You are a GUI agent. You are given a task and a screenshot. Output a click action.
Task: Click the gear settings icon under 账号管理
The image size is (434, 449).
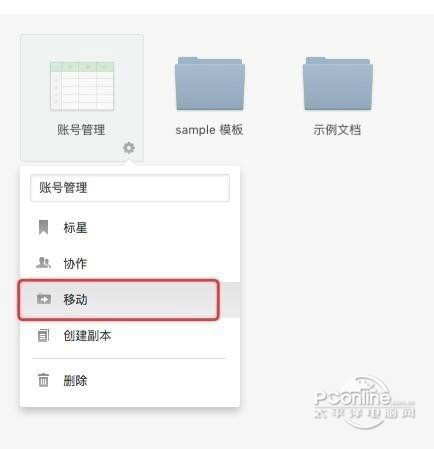tap(129, 148)
